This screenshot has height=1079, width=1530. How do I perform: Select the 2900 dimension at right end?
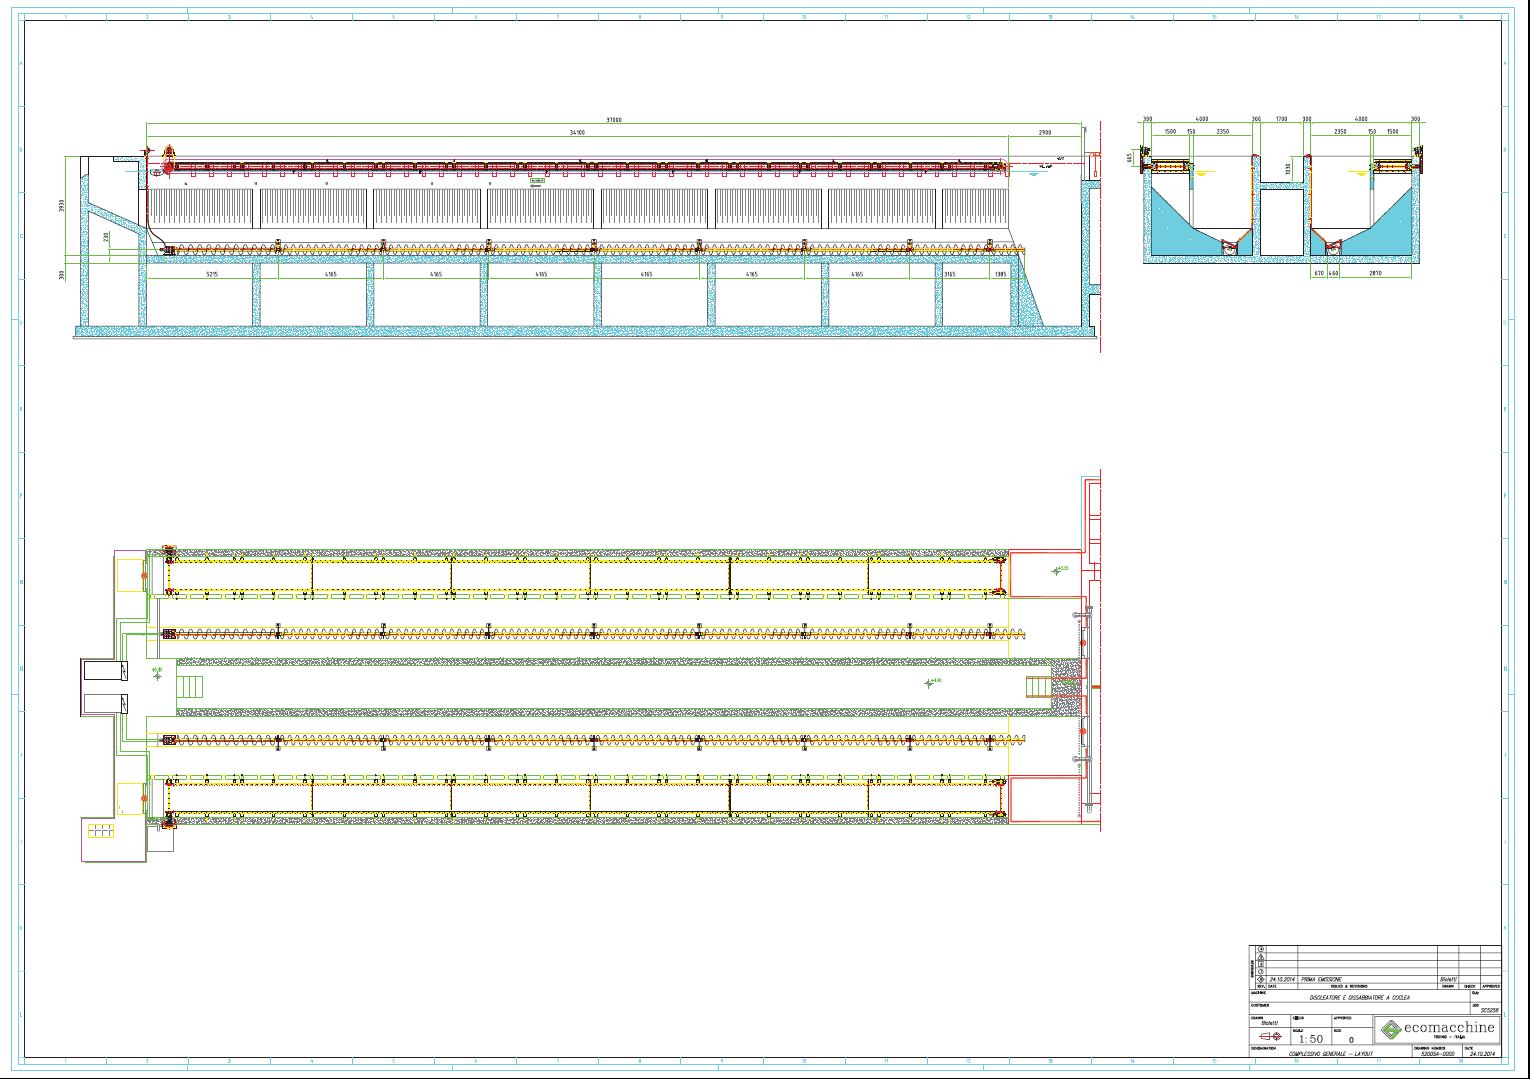(1045, 132)
